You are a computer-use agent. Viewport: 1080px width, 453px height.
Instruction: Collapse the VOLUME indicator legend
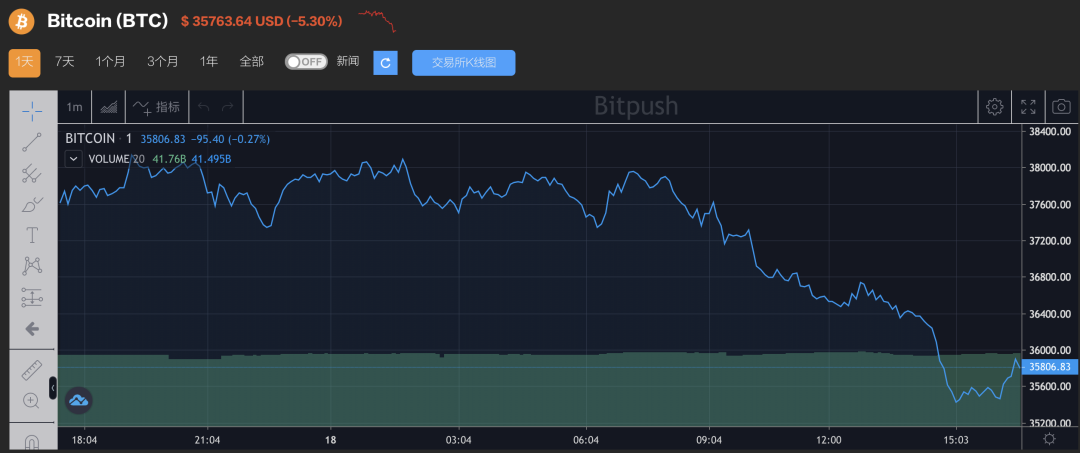(x=73, y=159)
